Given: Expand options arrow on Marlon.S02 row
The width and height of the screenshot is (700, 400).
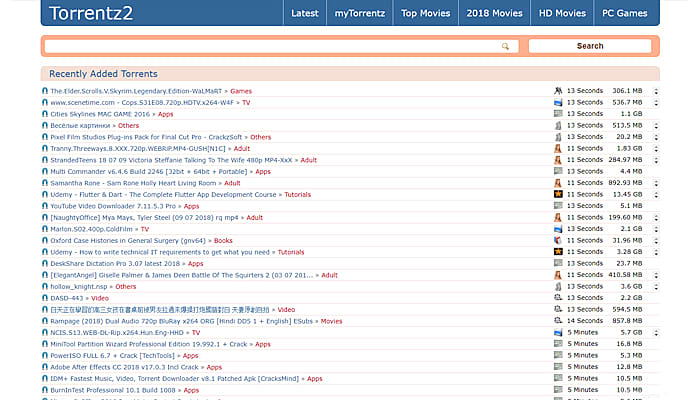Looking at the screenshot, I should 656,229.
